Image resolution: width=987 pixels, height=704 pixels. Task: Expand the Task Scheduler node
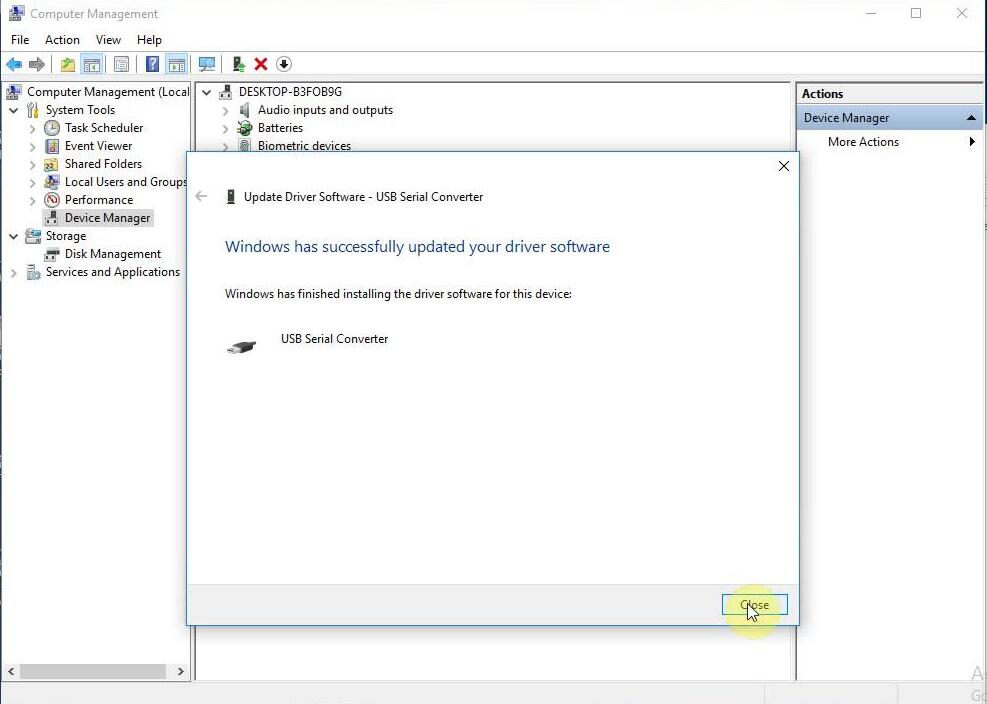(33, 128)
